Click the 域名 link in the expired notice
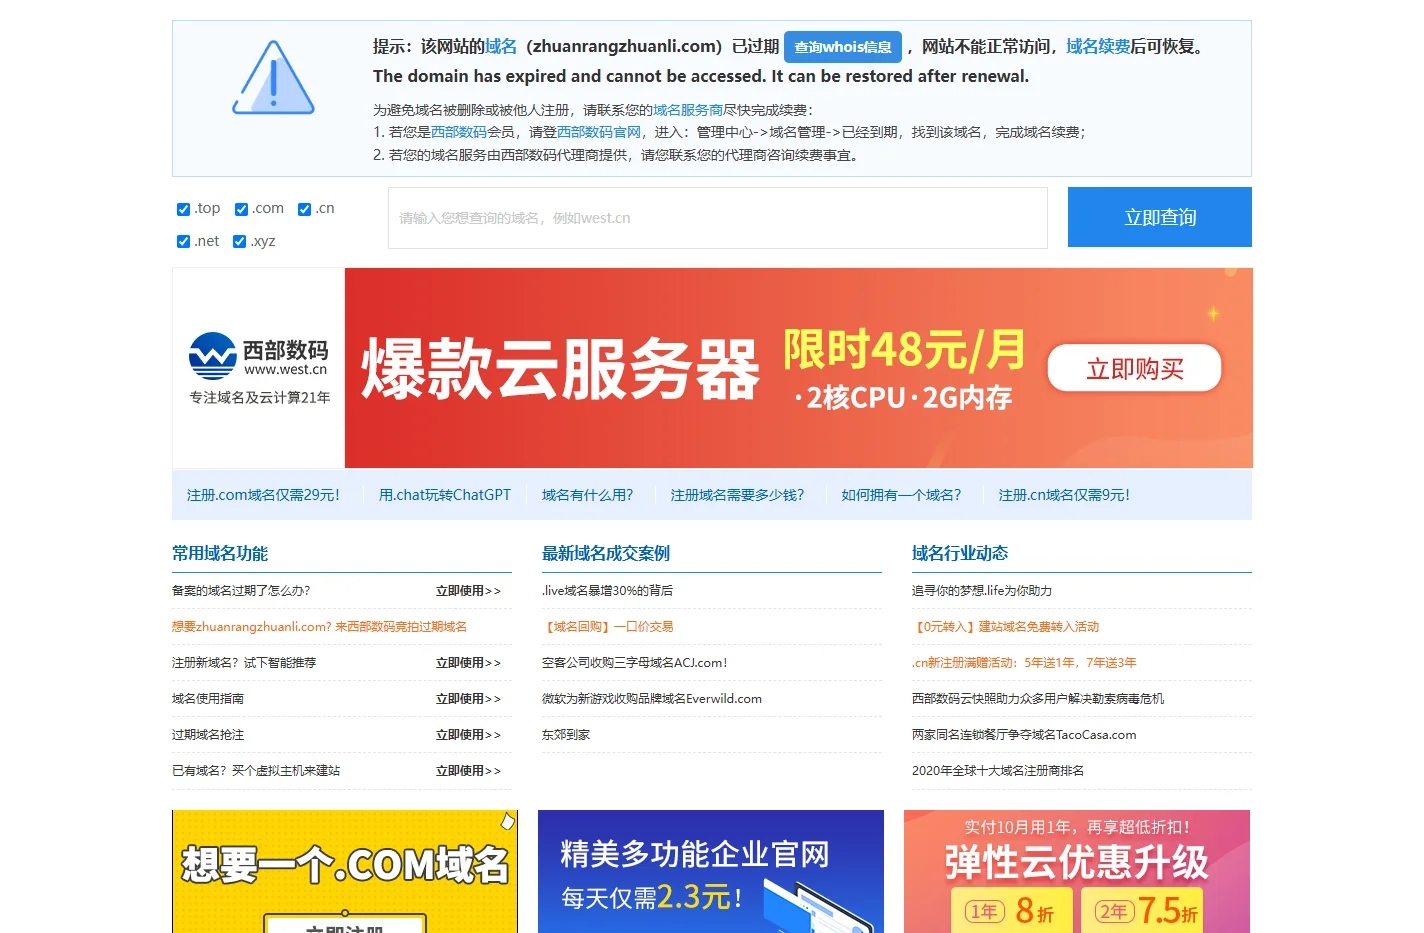The image size is (1424, 933). pos(501,46)
